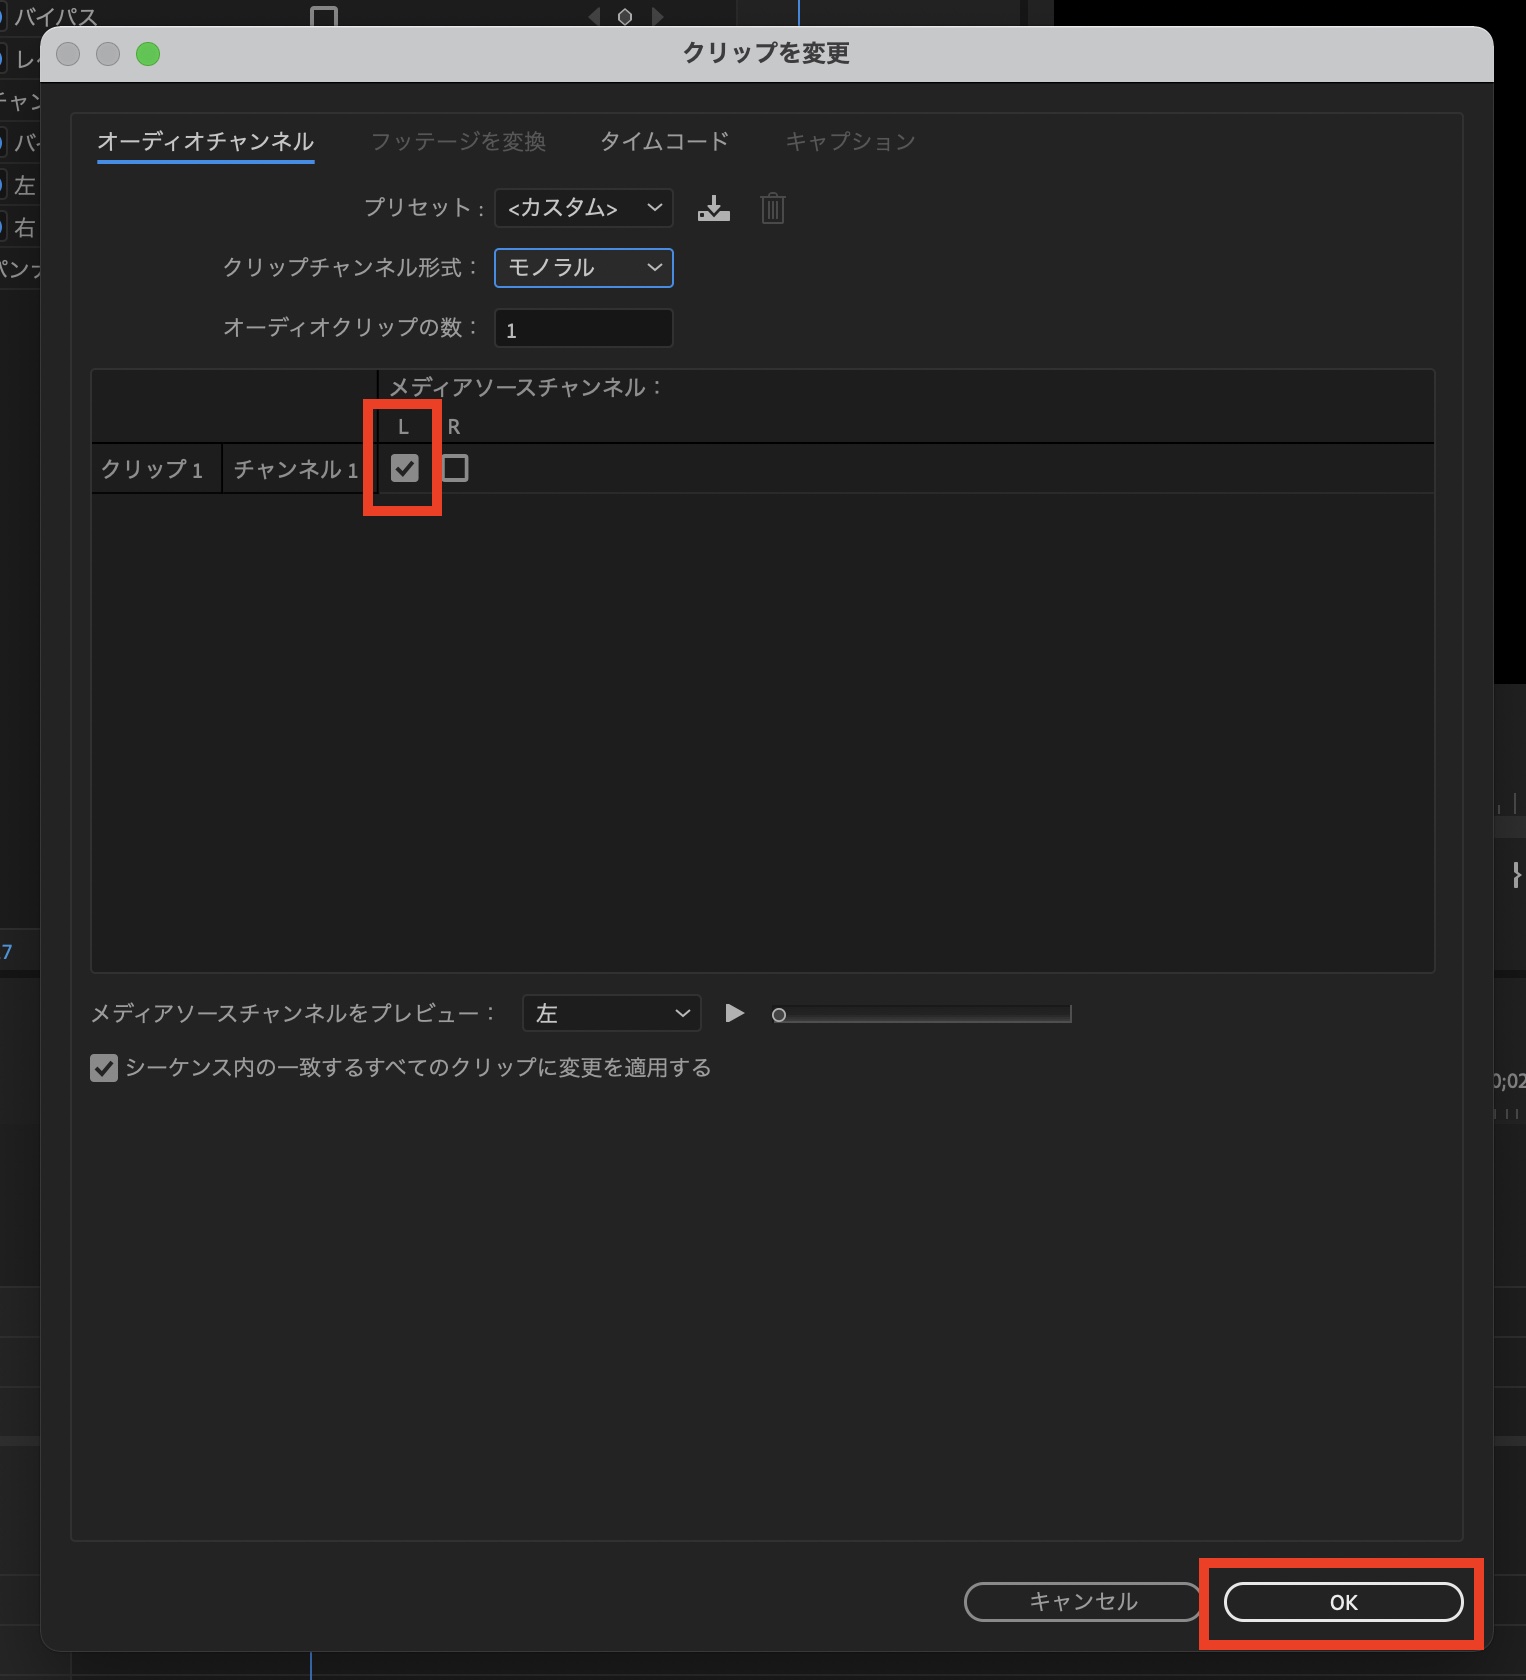The height and width of the screenshot is (1680, 1526).
Task: Select the チャンネル1 cell
Action: point(296,469)
